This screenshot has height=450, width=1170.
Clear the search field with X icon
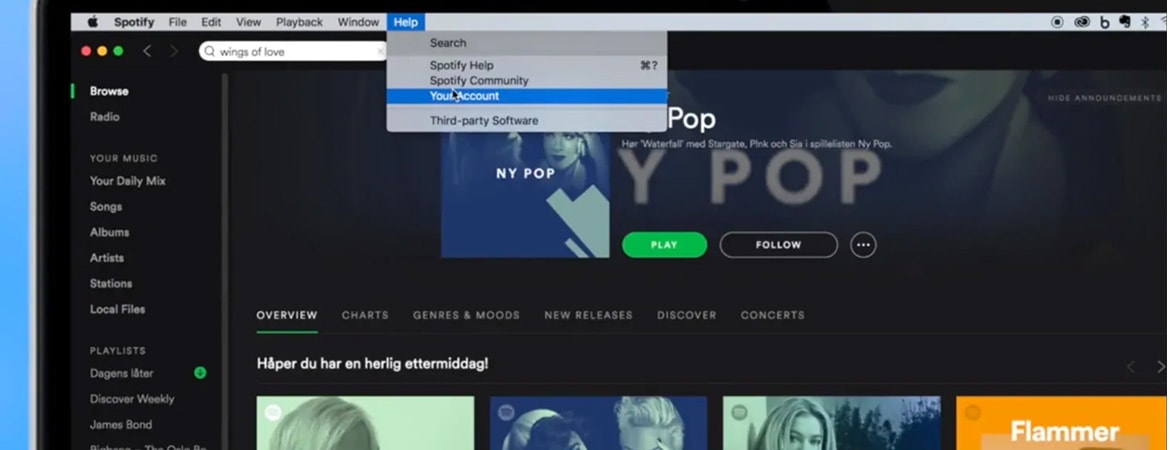pos(380,52)
